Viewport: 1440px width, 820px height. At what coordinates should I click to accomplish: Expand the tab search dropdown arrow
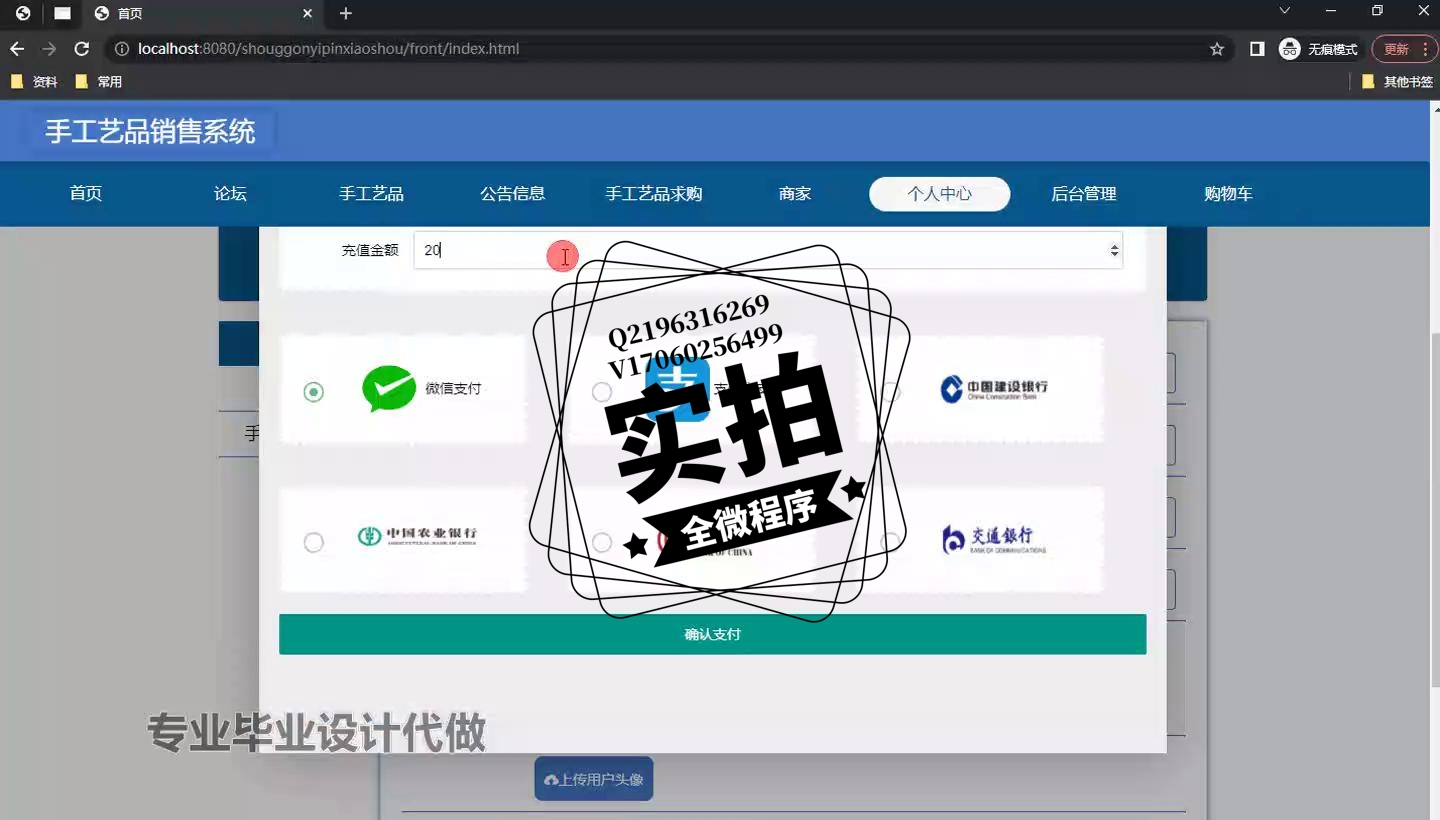(1285, 11)
